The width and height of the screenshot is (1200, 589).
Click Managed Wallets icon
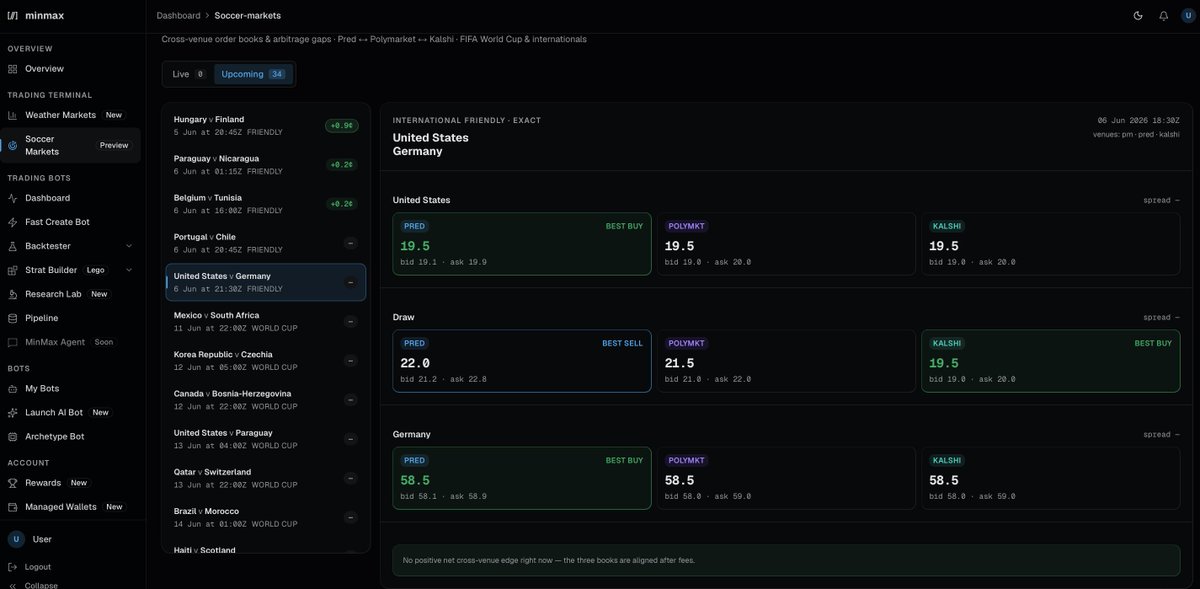[13, 507]
